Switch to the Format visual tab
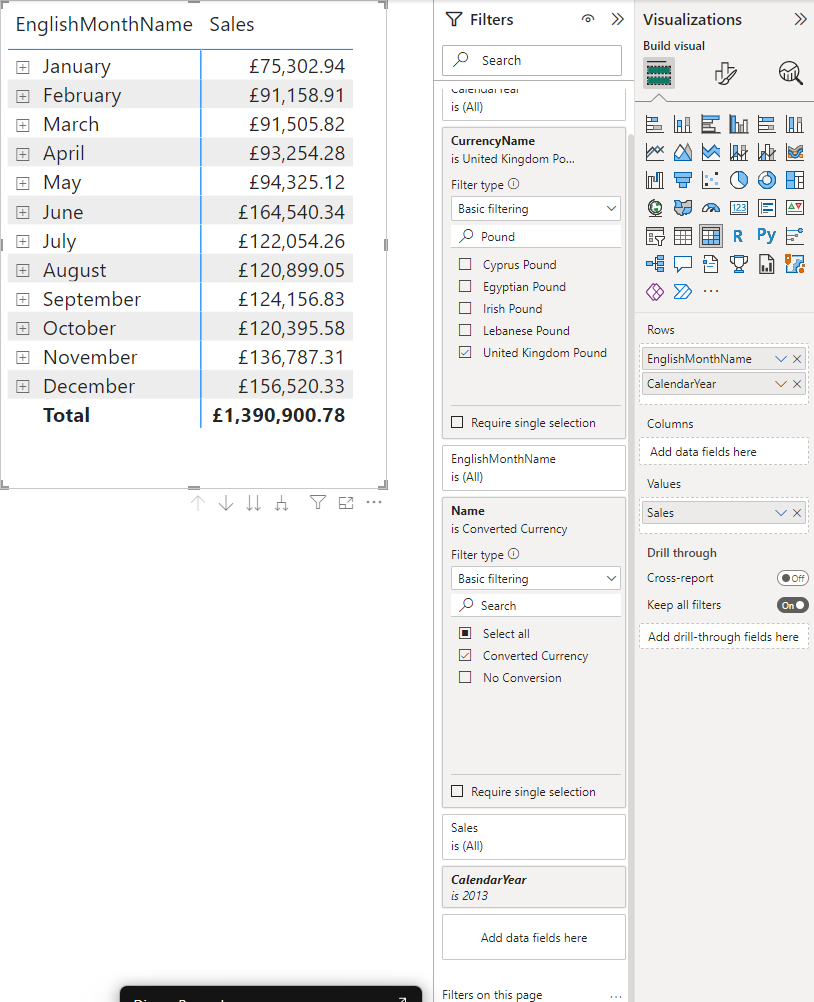The width and height of the screenshot is (814, 1002). pyautogui.click(x=725, y=73)
